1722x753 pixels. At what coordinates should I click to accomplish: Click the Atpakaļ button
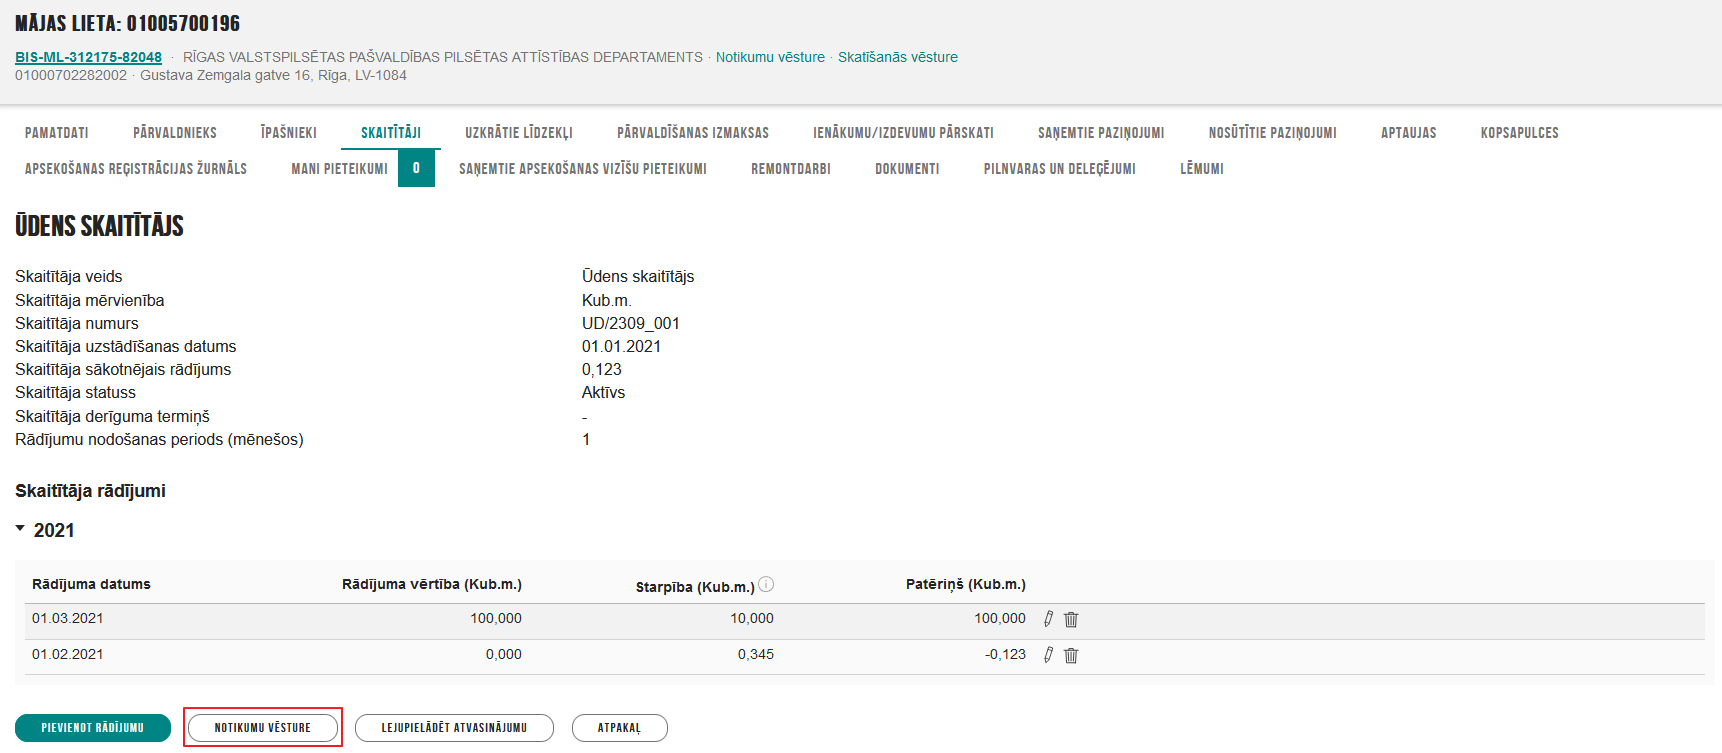(x=619, y=728)
